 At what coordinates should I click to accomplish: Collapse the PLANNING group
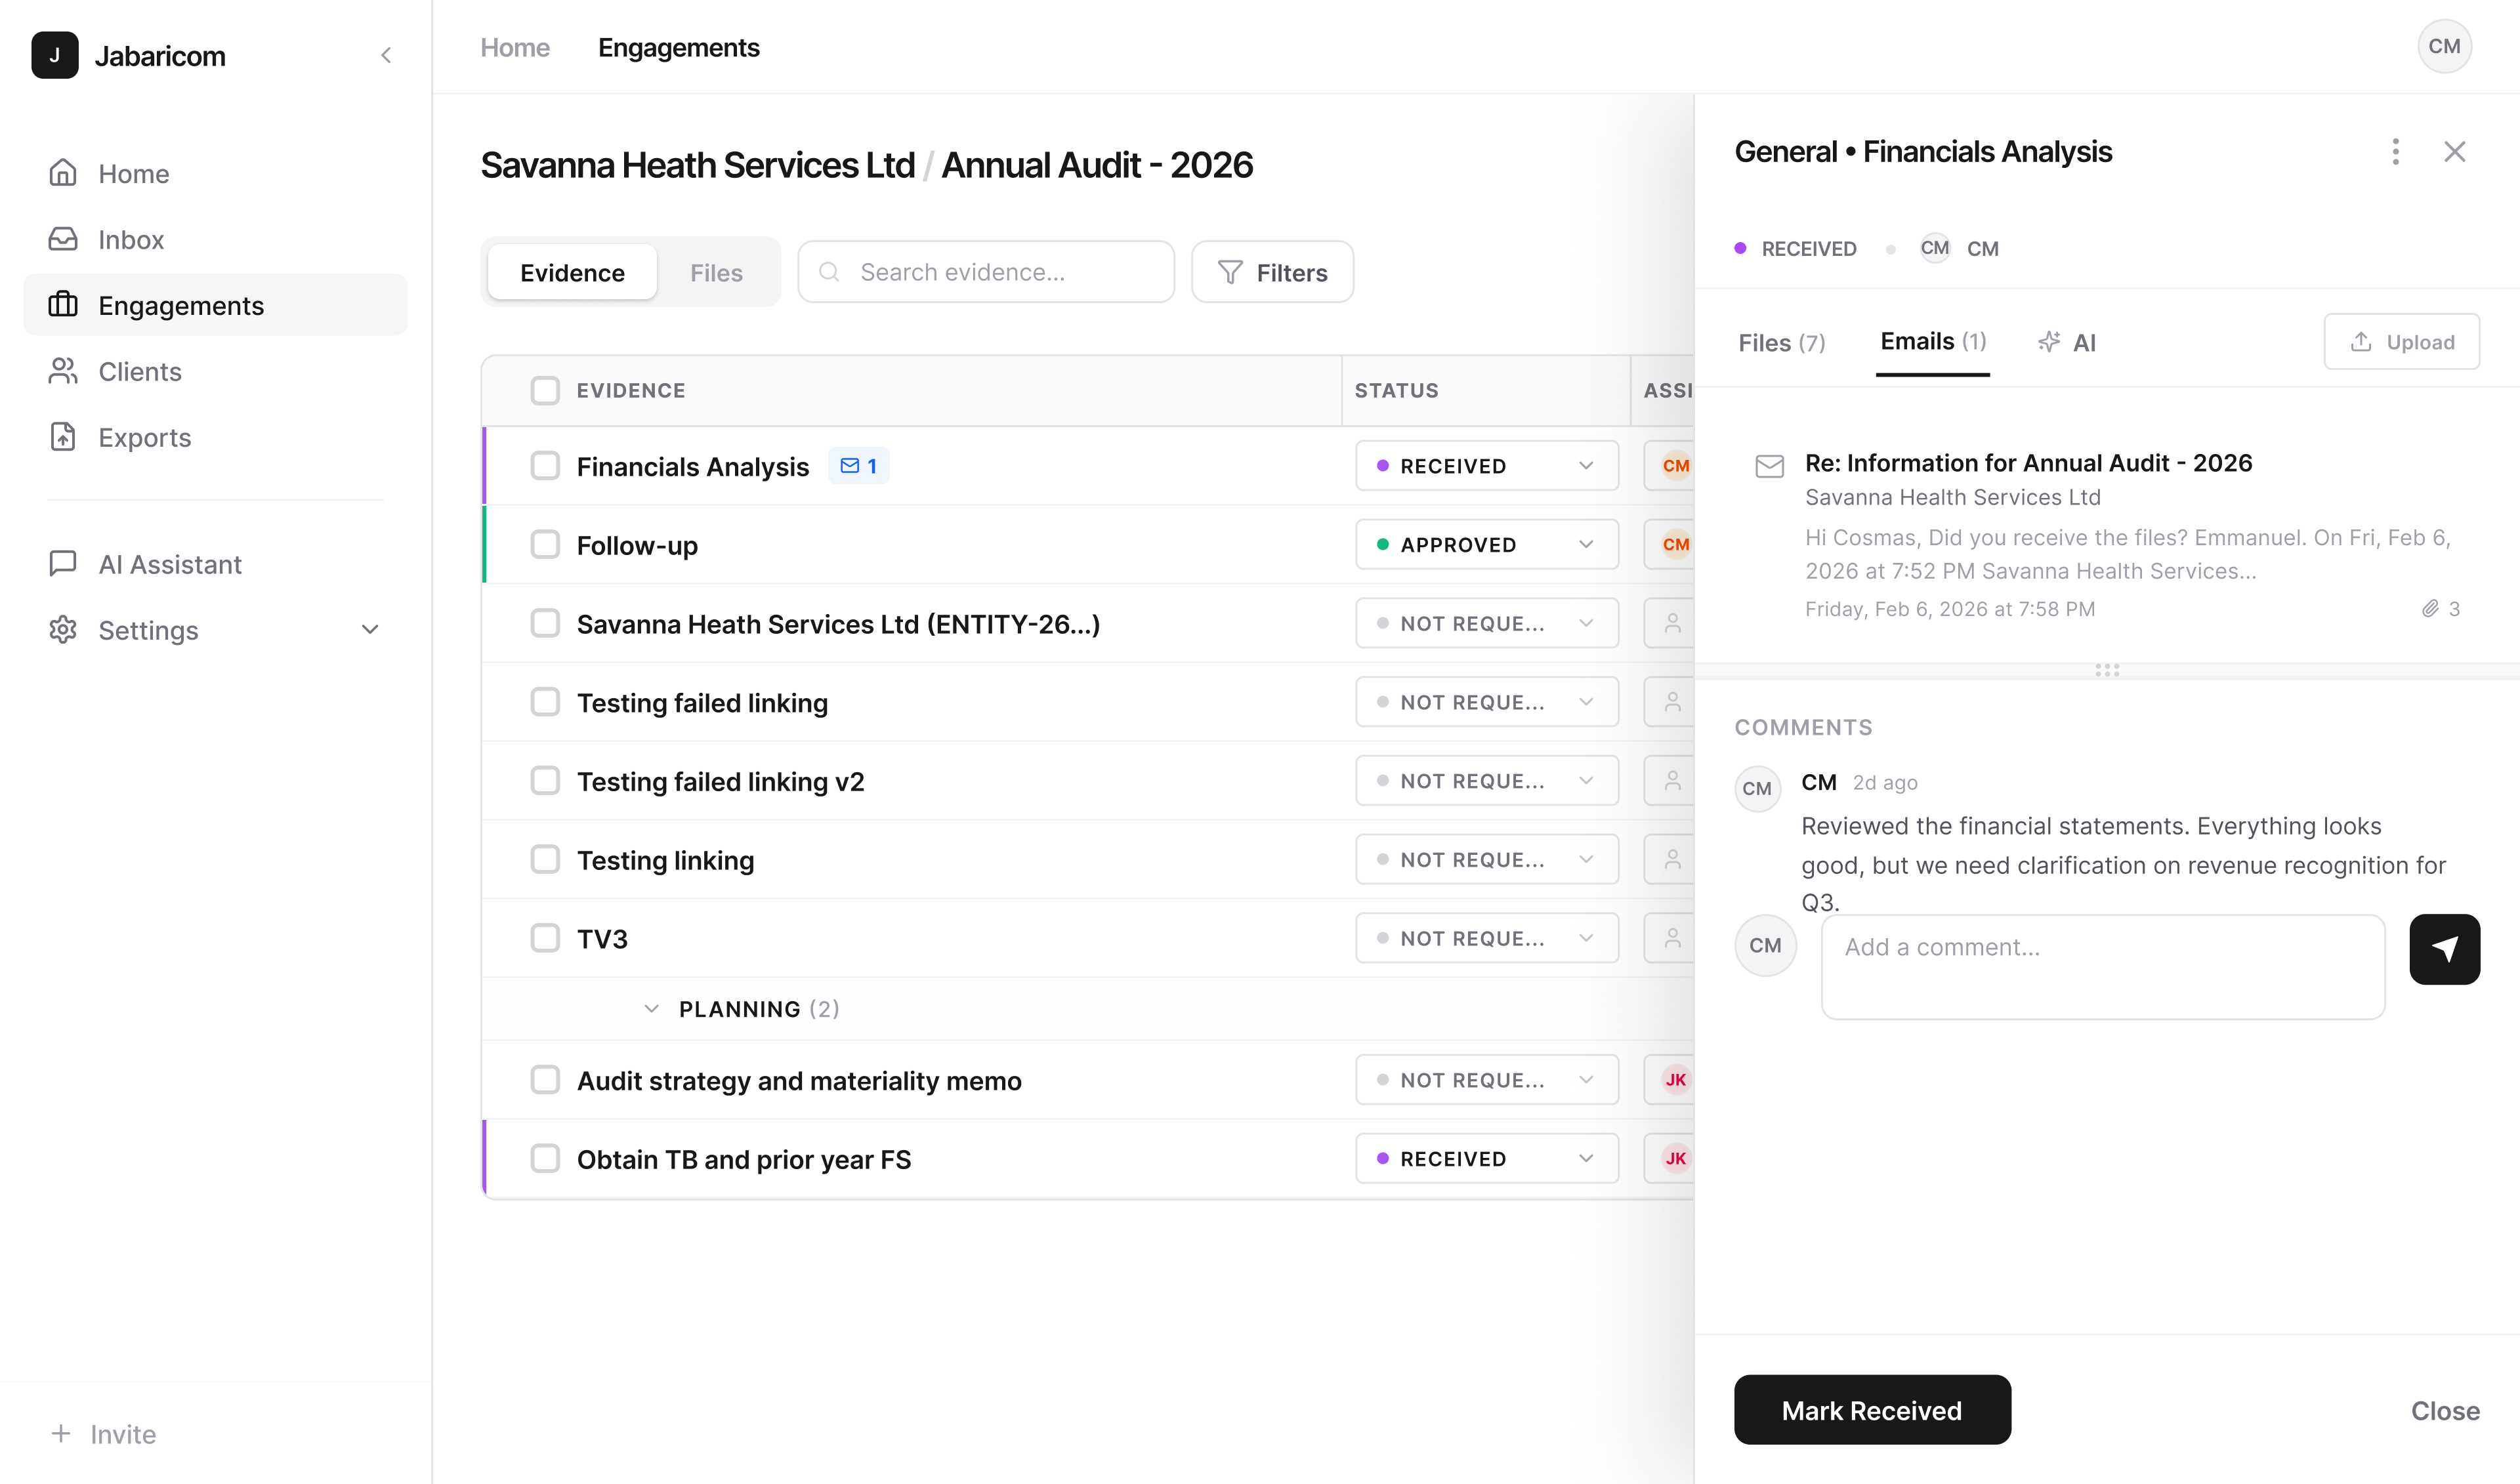point(652,1009)
